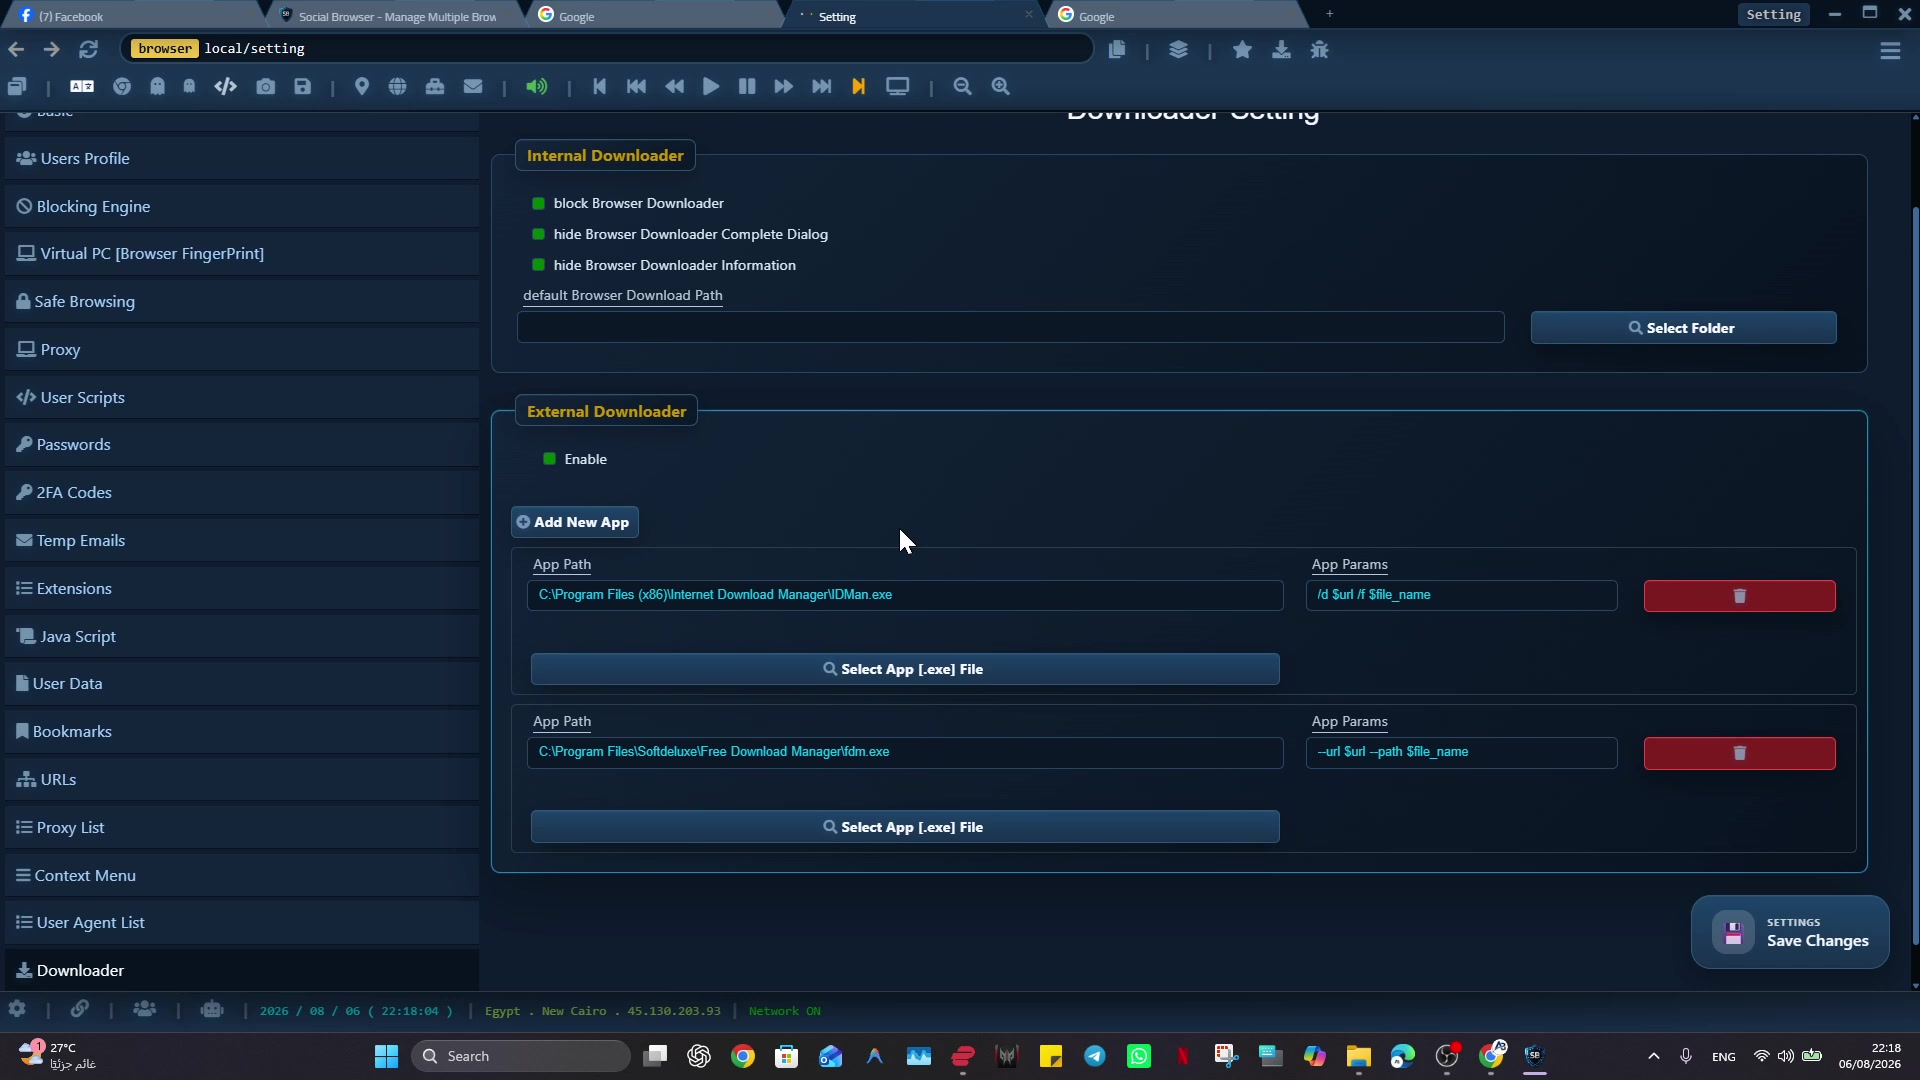Click the zoom out magnifier icon
Viewport: 1920px width, 1080px height.
tap(963, 87)
